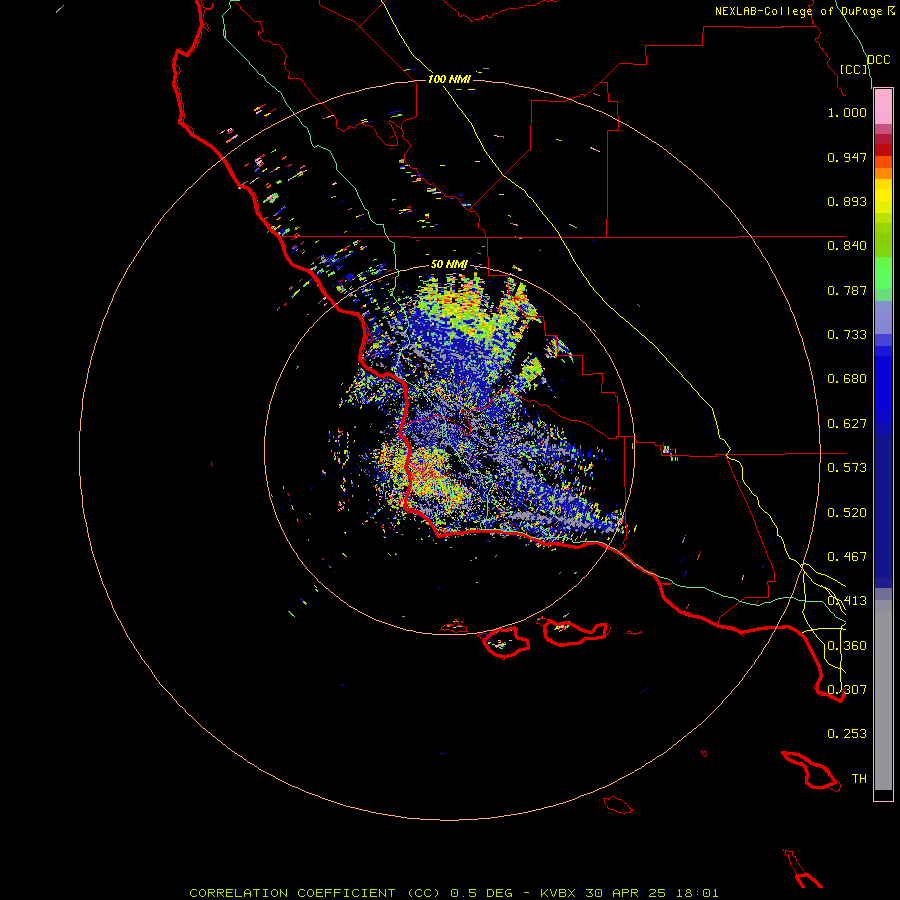
Task: Click the 0.733 scale value
Action: (x=847, y=335)
